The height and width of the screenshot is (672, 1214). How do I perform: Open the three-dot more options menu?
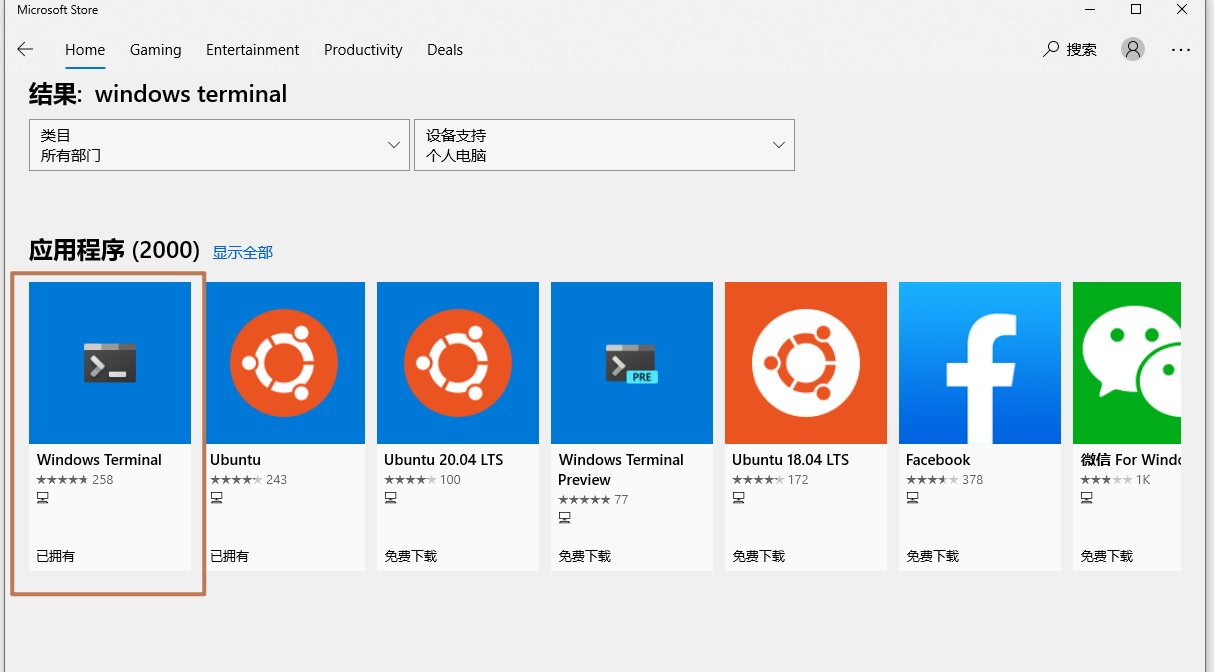[x=1181, y=49]
